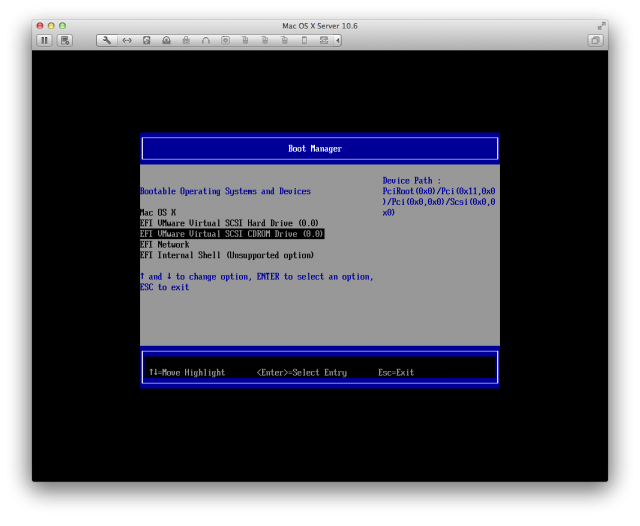This screenshot has width=640, height=526.
Task: Click the CD/DVD drive icon
Action: tap(166, 40)
